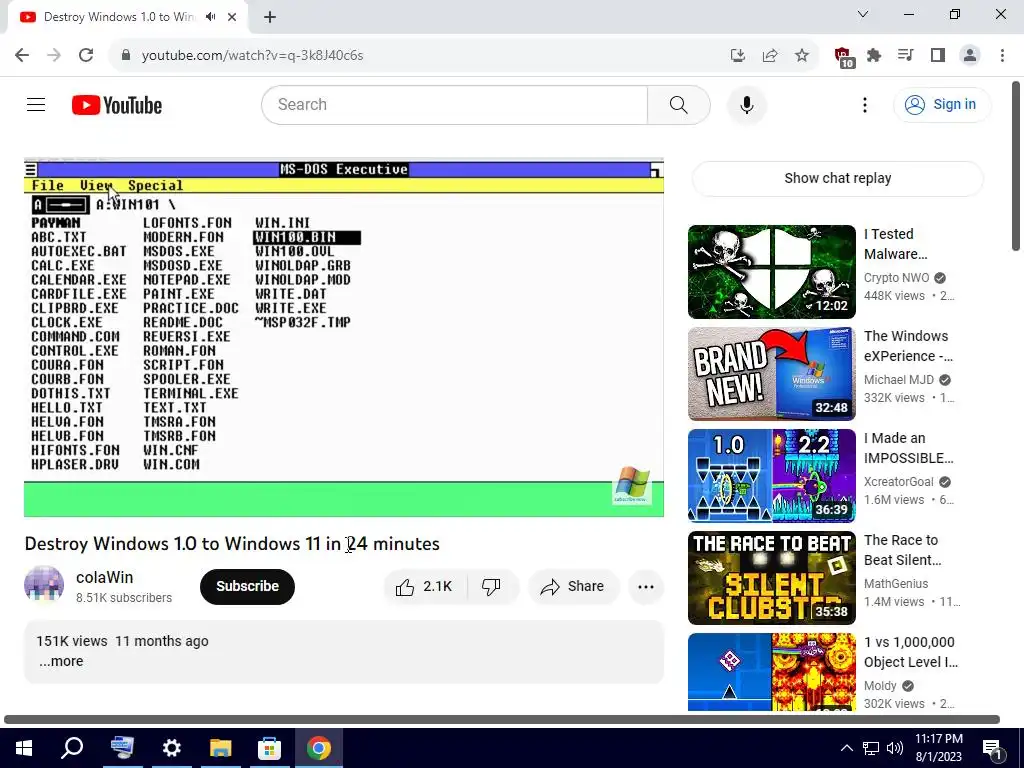Image resolution: width=1024 pixels, height=768 pixels.
Task: Open the Chrome three-dot menu
Action: point(1002,56)
